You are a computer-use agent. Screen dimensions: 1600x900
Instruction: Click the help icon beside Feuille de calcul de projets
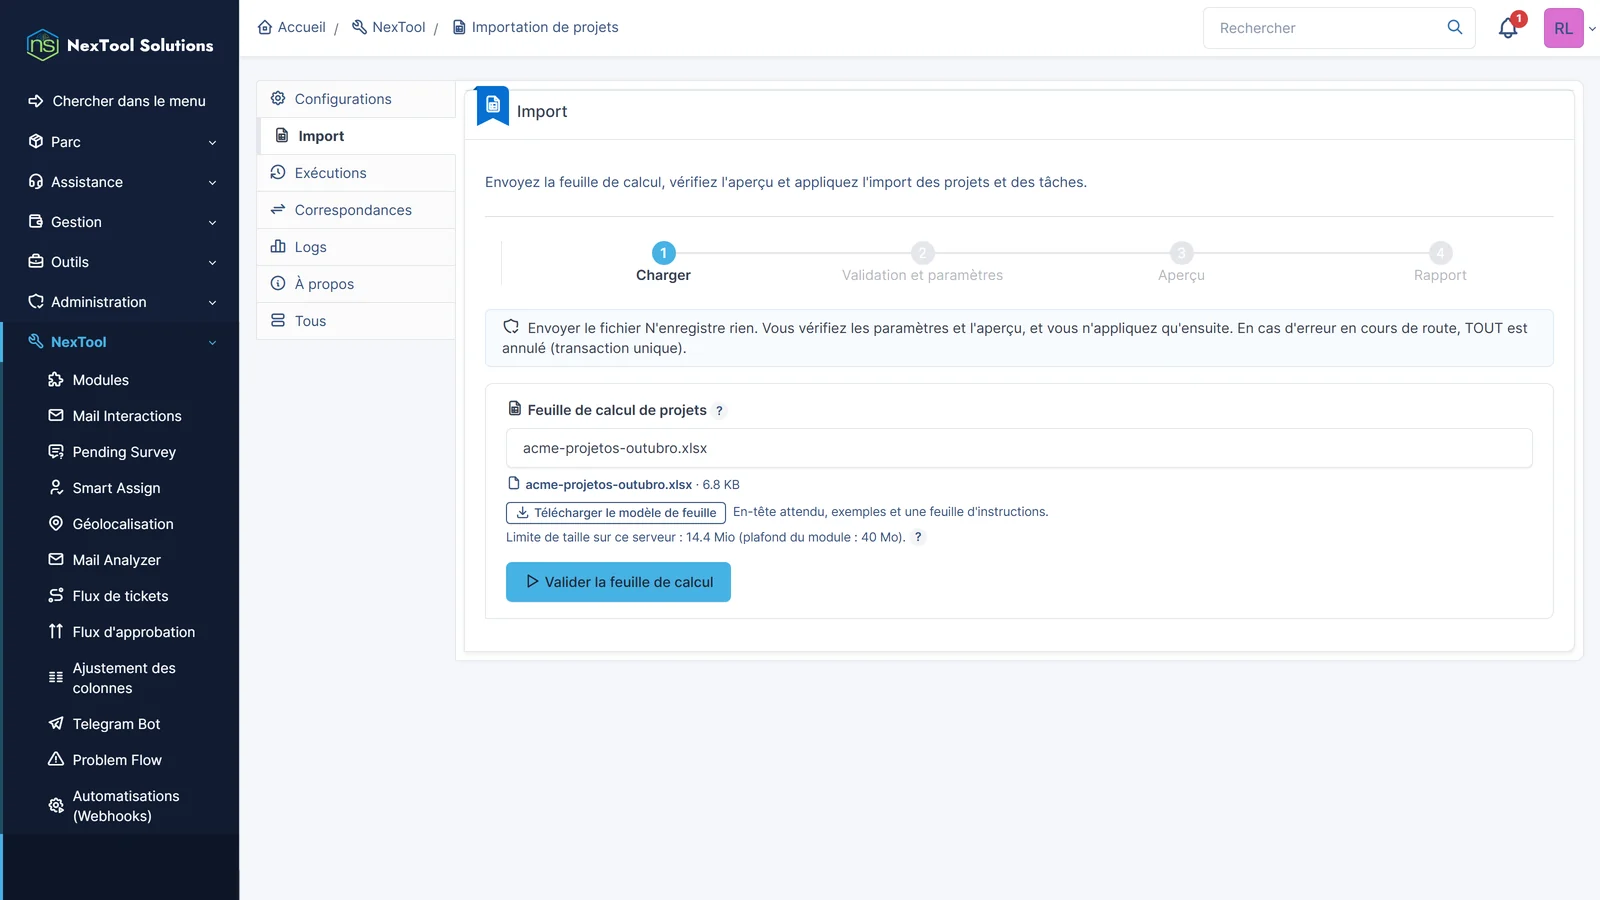719,411
